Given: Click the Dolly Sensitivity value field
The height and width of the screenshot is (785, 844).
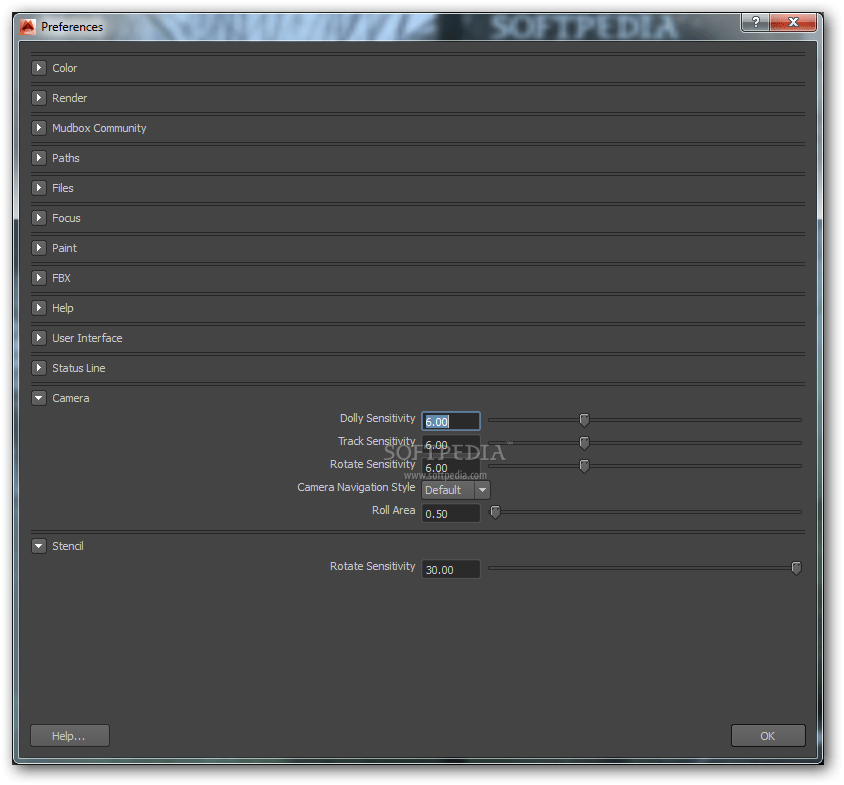Looking at the screenshot, I should coord(451,421).
